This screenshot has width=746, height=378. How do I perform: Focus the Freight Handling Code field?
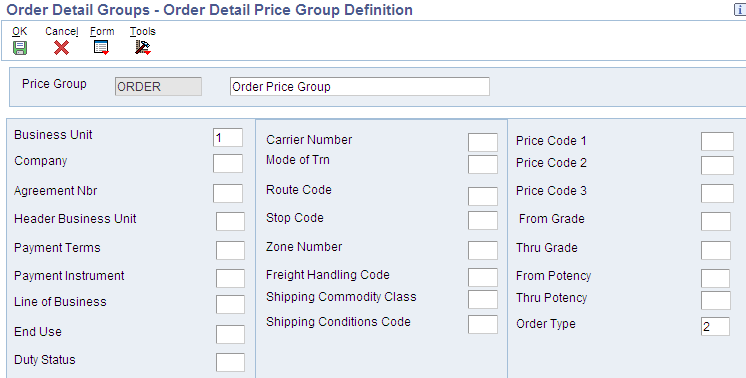[483, 277]
